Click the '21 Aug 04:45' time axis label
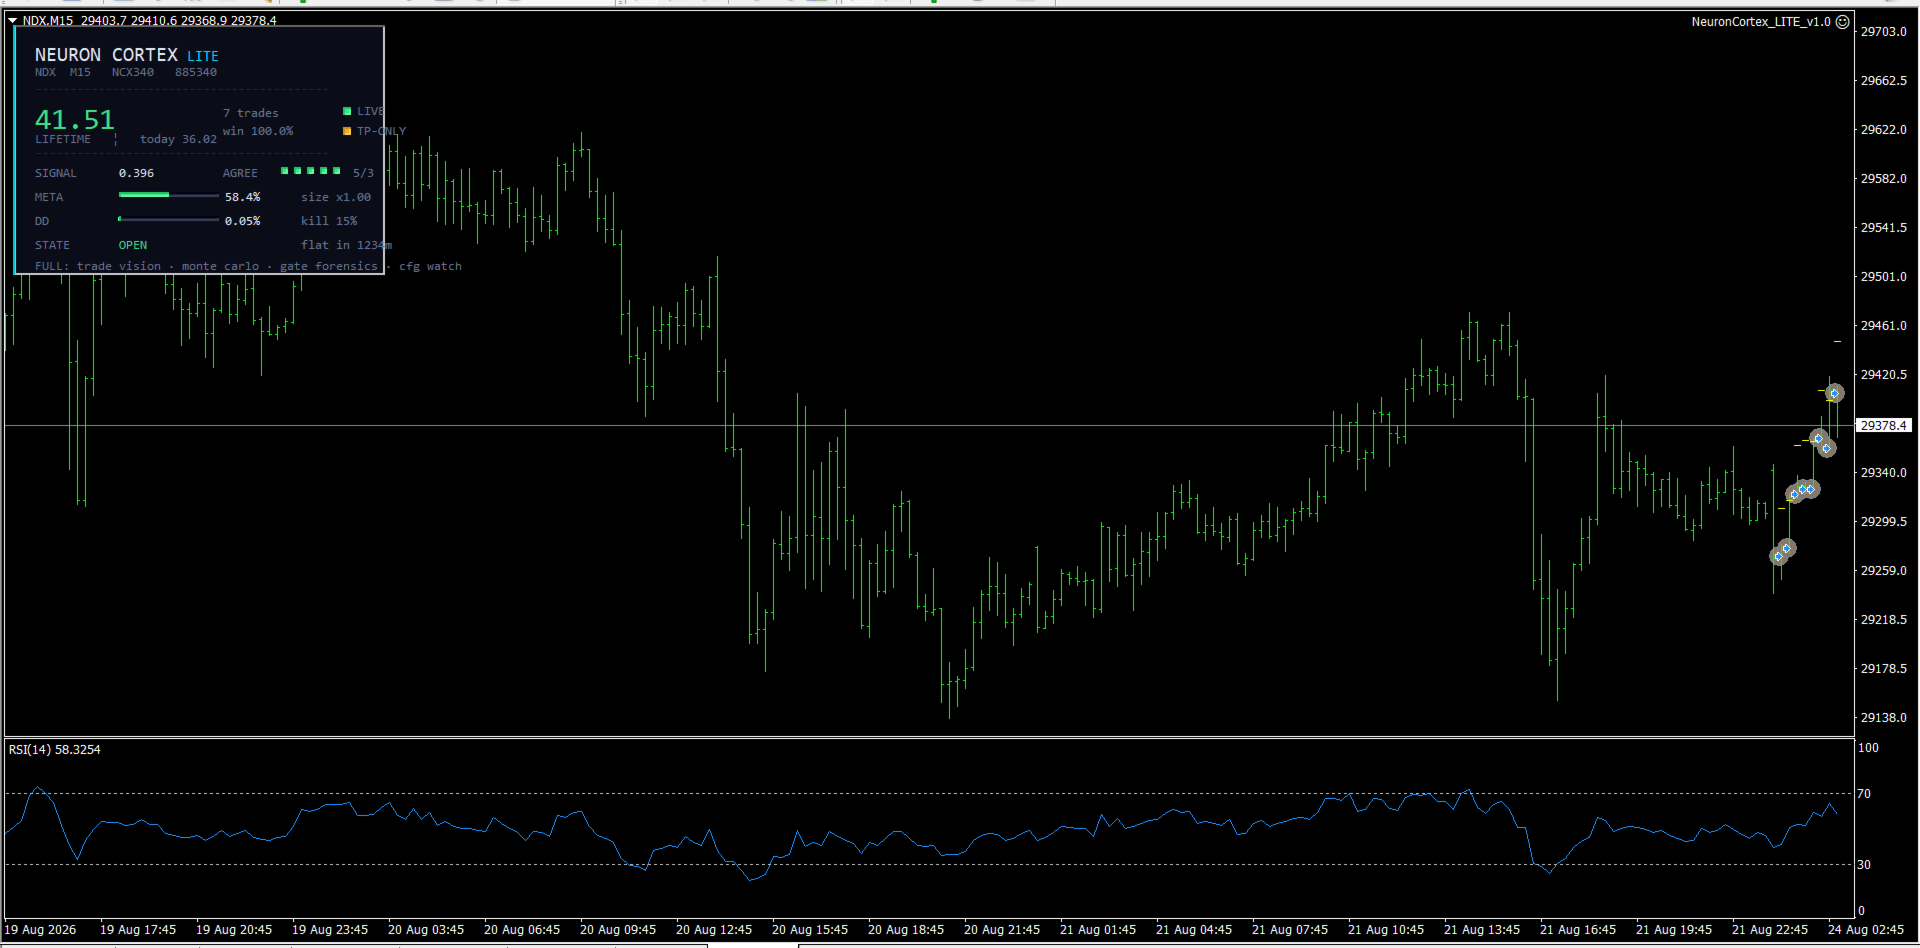This screenshot has height=948, width=1920. coord(1194,929)
